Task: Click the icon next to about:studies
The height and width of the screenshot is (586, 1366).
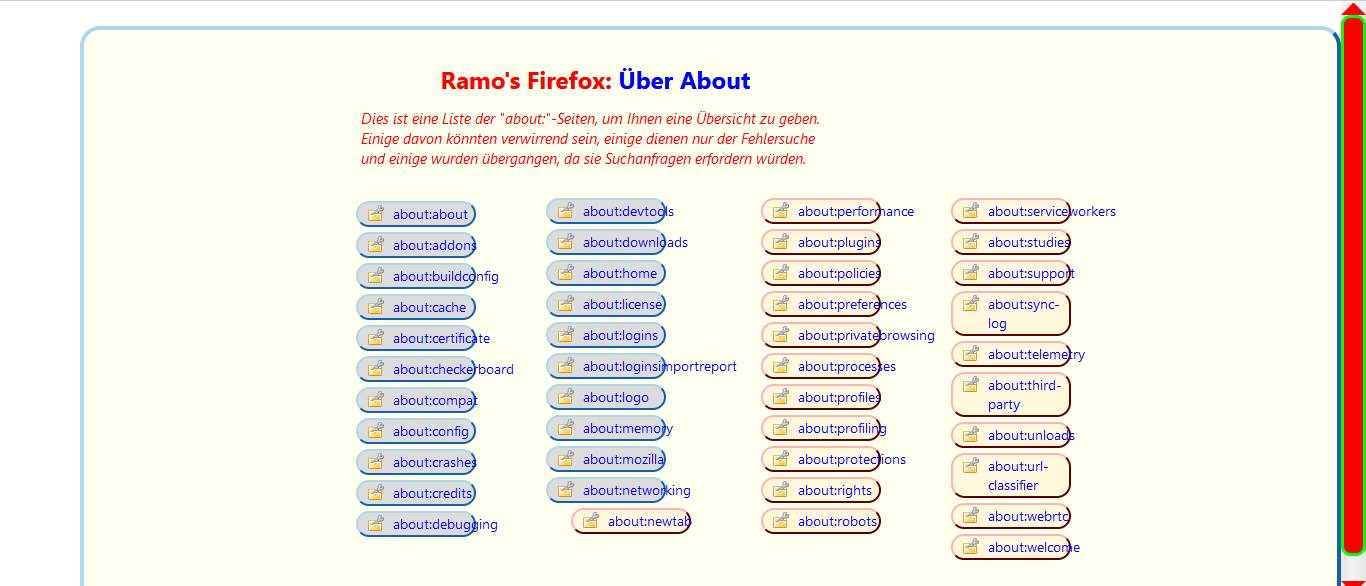Action: click(970, 242)
